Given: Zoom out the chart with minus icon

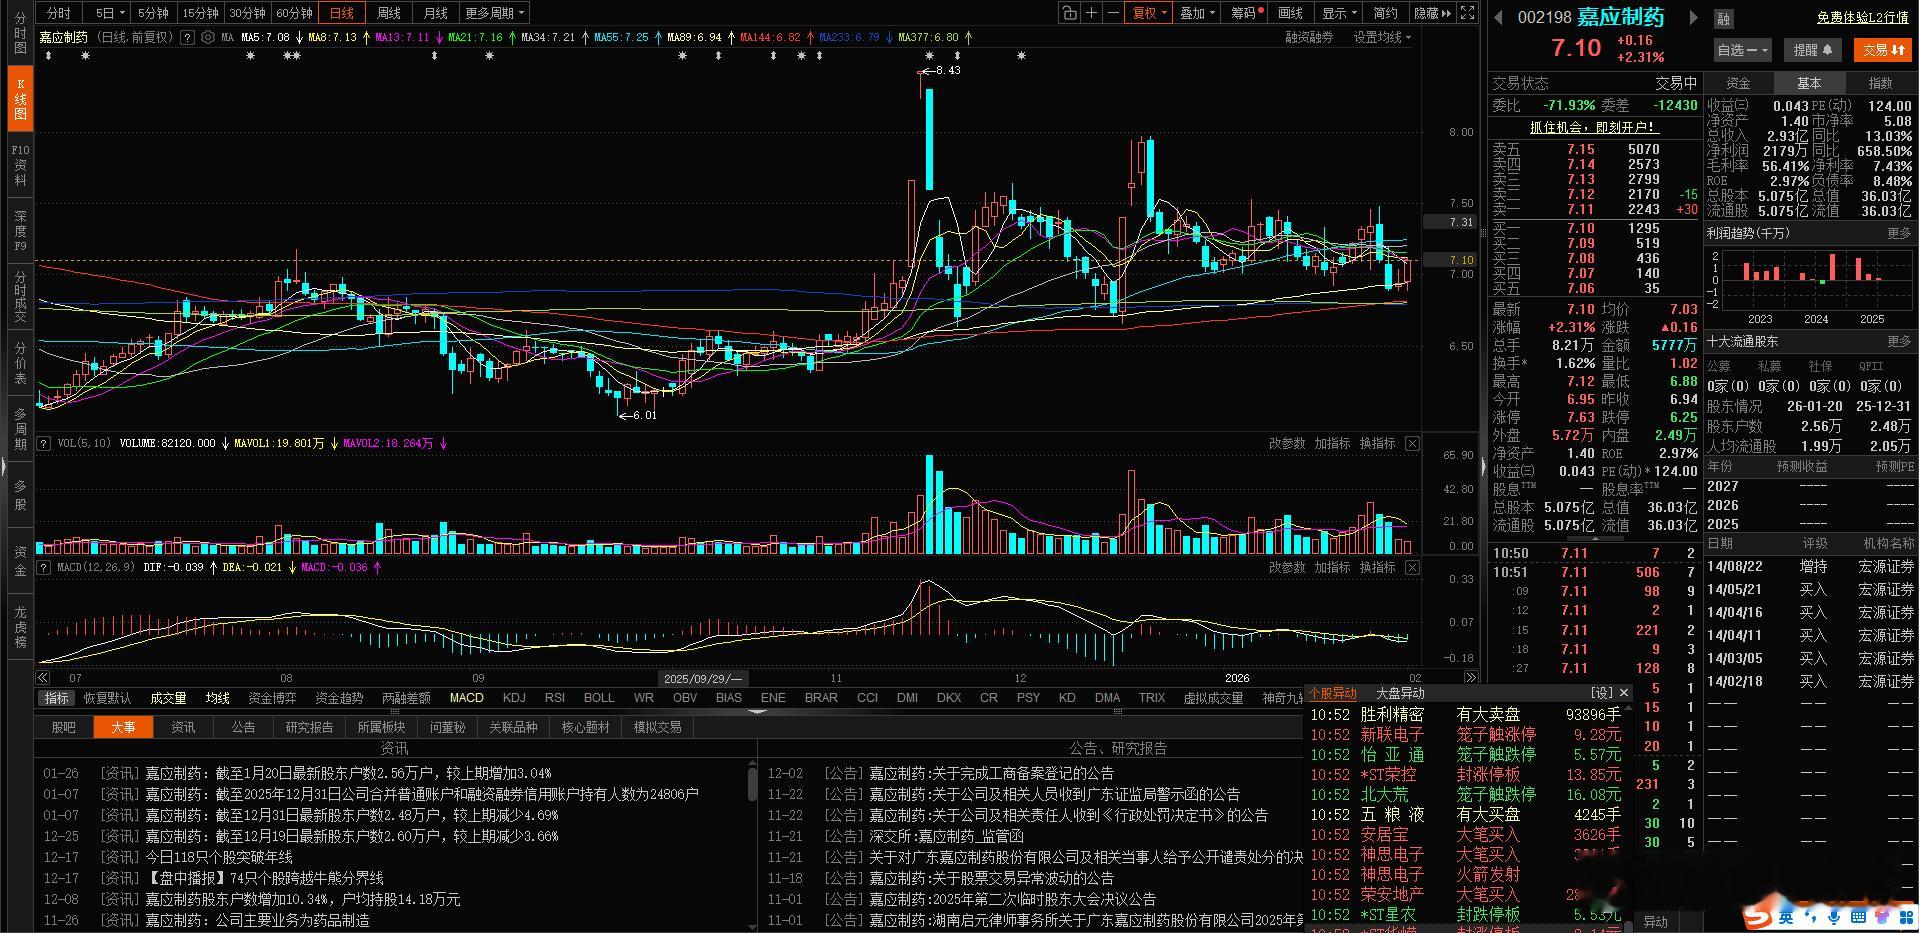Looking at the screenshot, I should [x=1113, y=13].
